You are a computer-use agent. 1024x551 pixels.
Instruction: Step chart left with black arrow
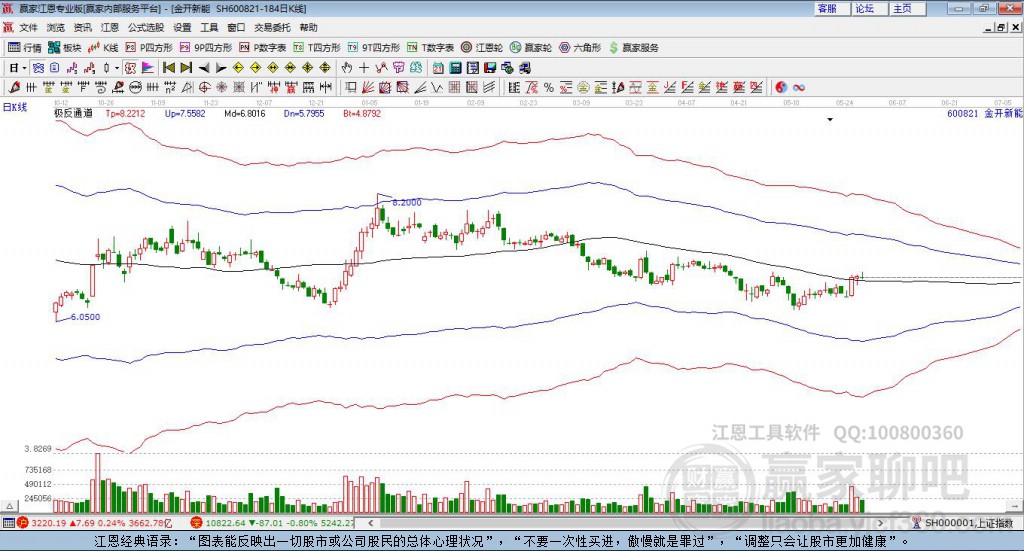click(x=204, y=68)
